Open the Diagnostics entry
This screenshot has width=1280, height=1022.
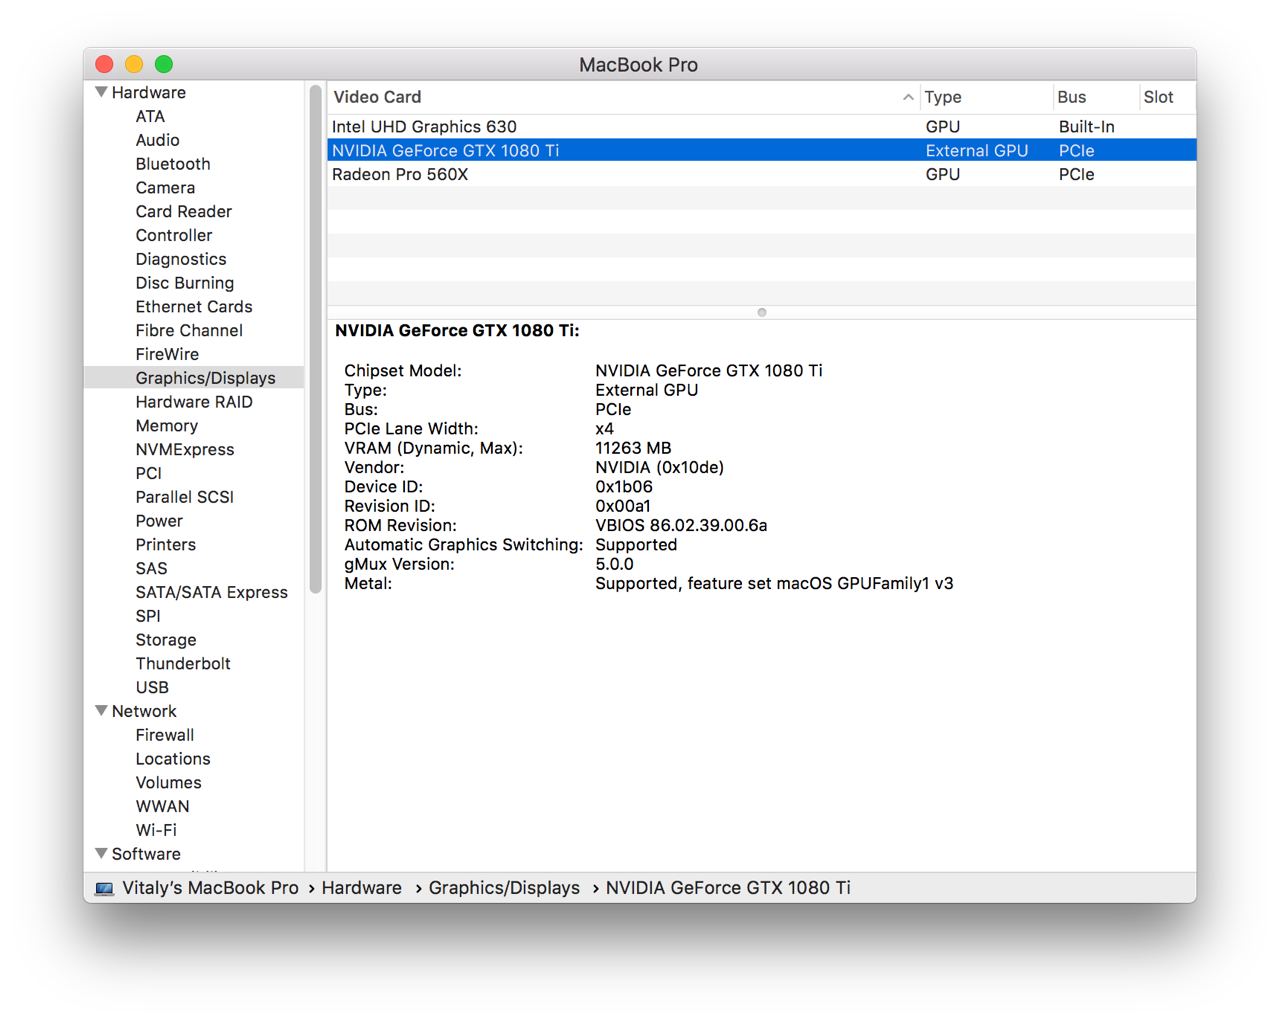click(x=181, y=259)
